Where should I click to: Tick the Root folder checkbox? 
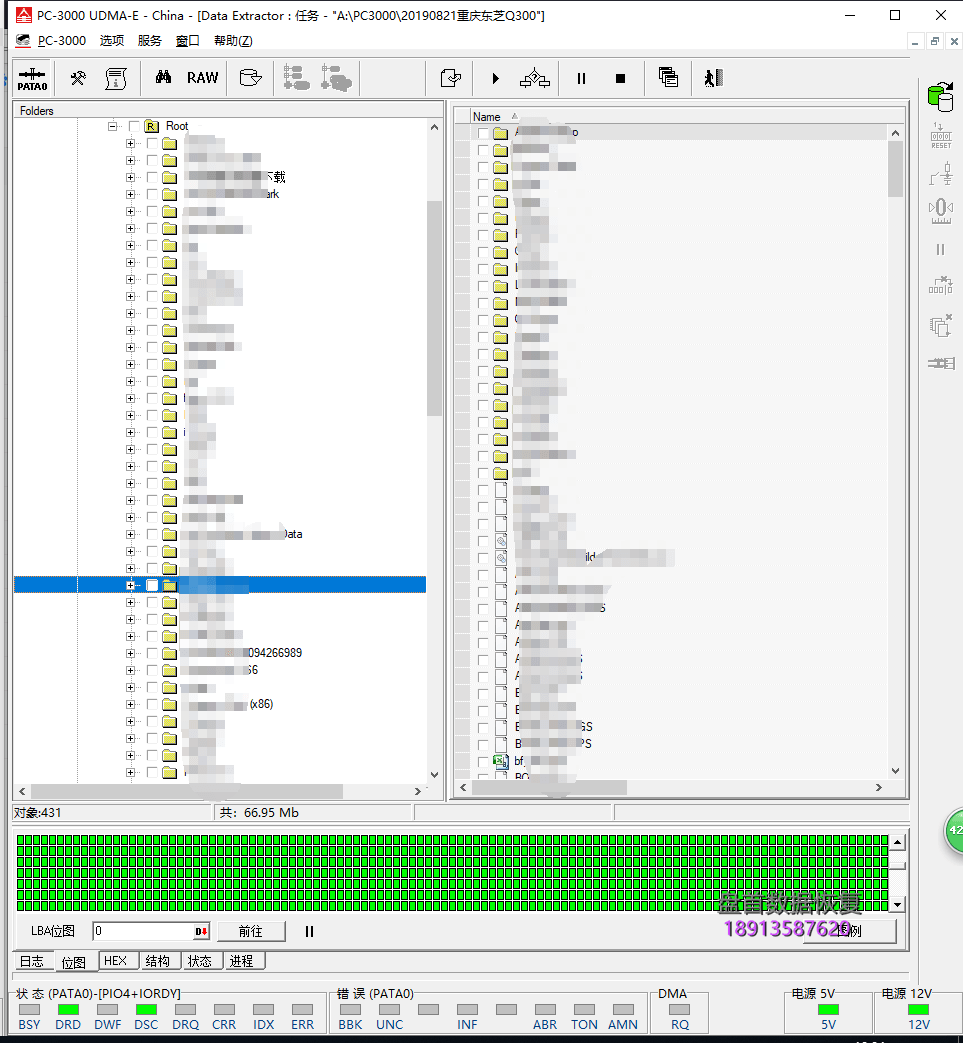134,126
